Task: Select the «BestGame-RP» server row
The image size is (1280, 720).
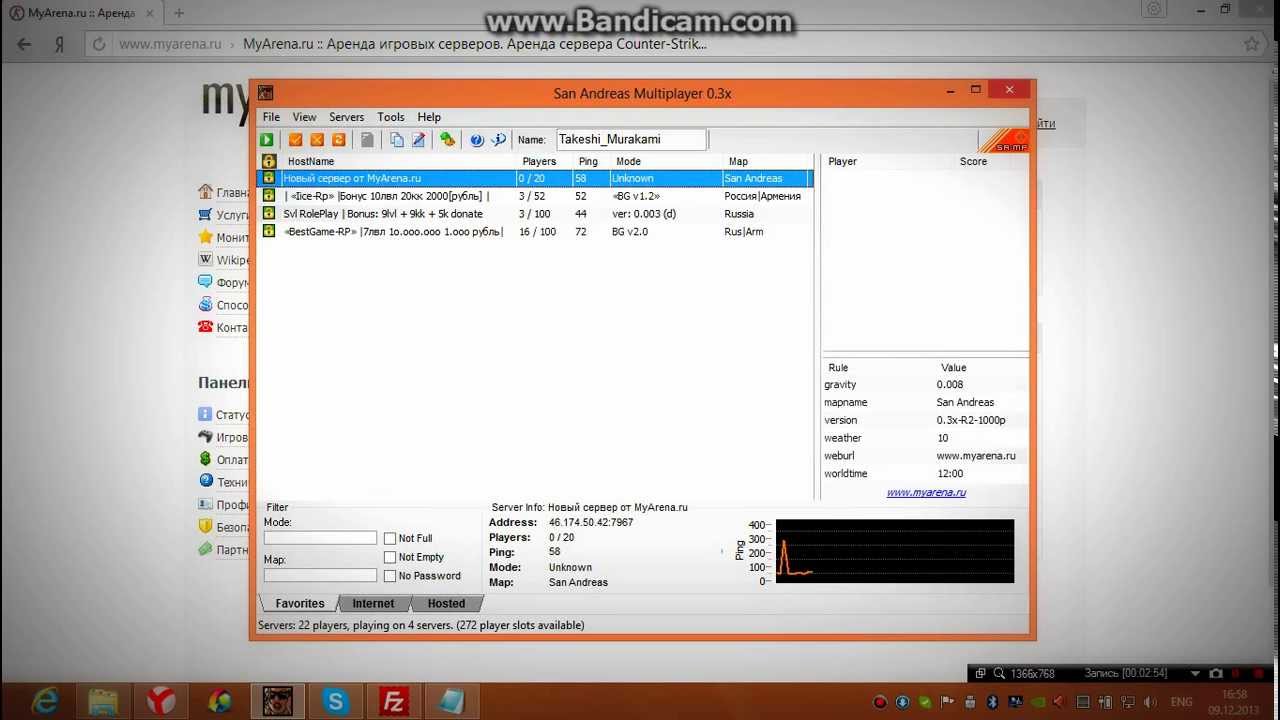Action: click(x=536, y=232)
